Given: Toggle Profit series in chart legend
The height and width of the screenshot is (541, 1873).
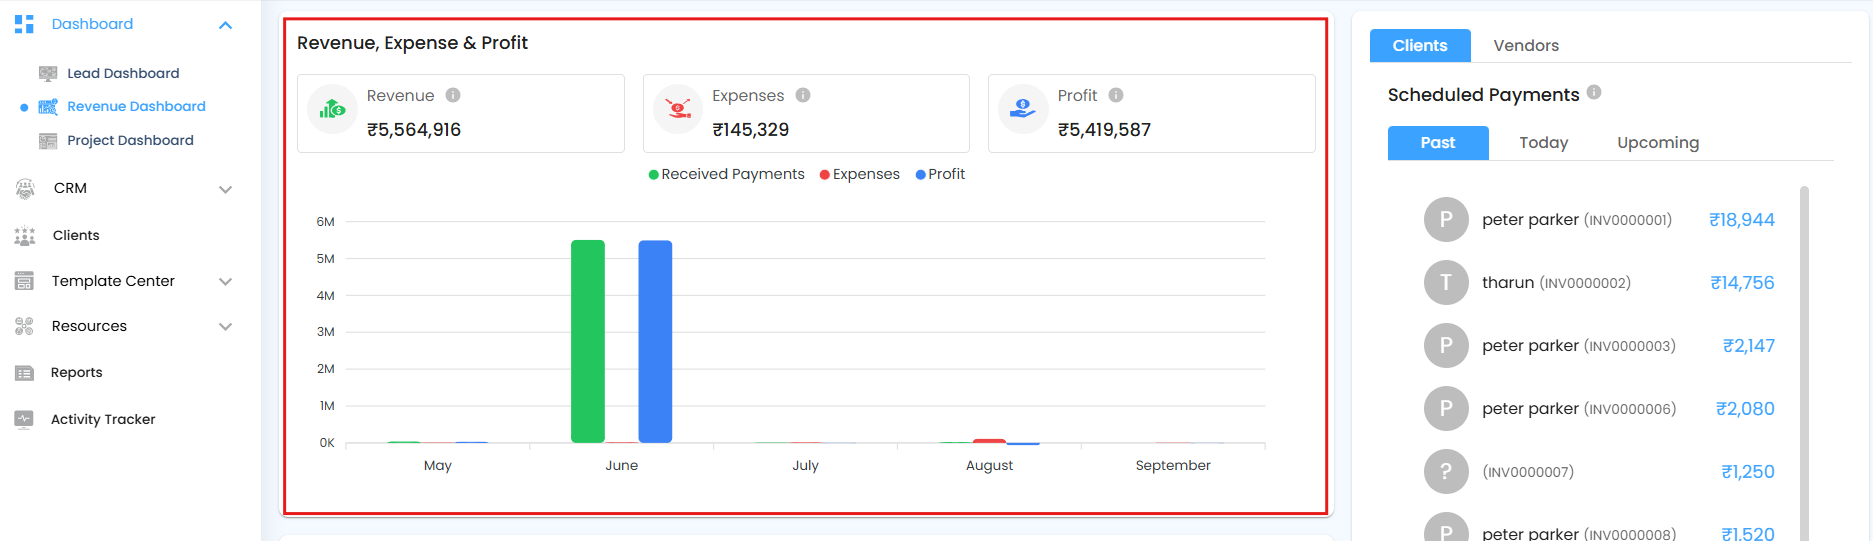Looking at the screenshot, I should pyautogui.click(x=941, y=174).
